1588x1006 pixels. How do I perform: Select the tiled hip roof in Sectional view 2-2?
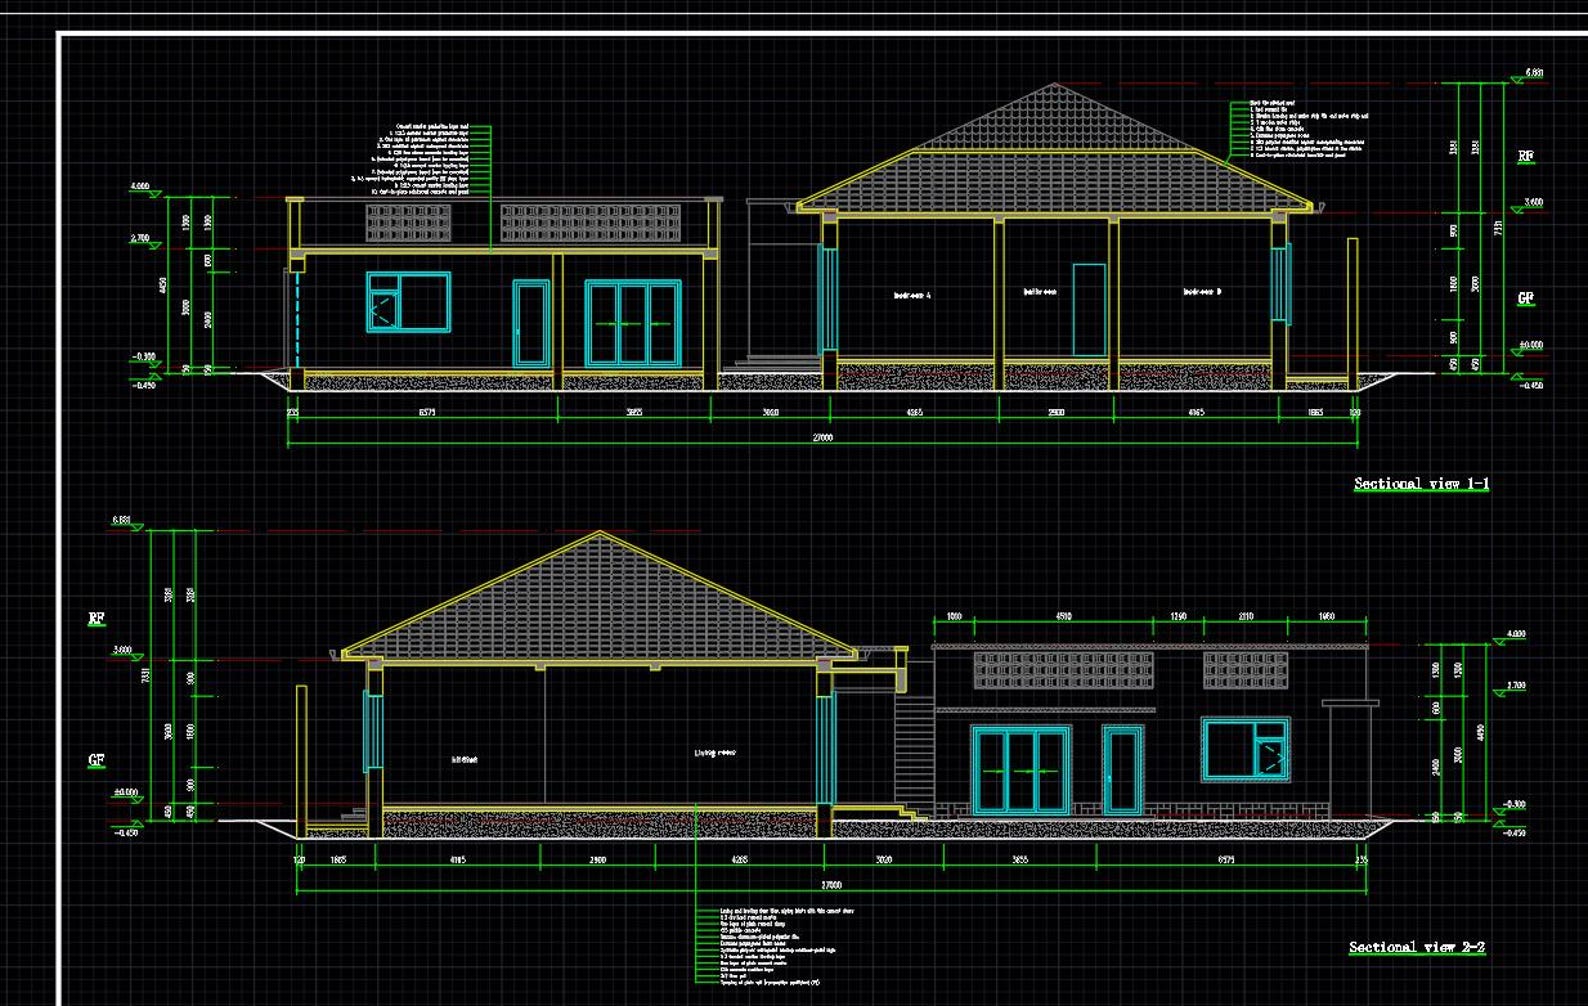[599, 595]
